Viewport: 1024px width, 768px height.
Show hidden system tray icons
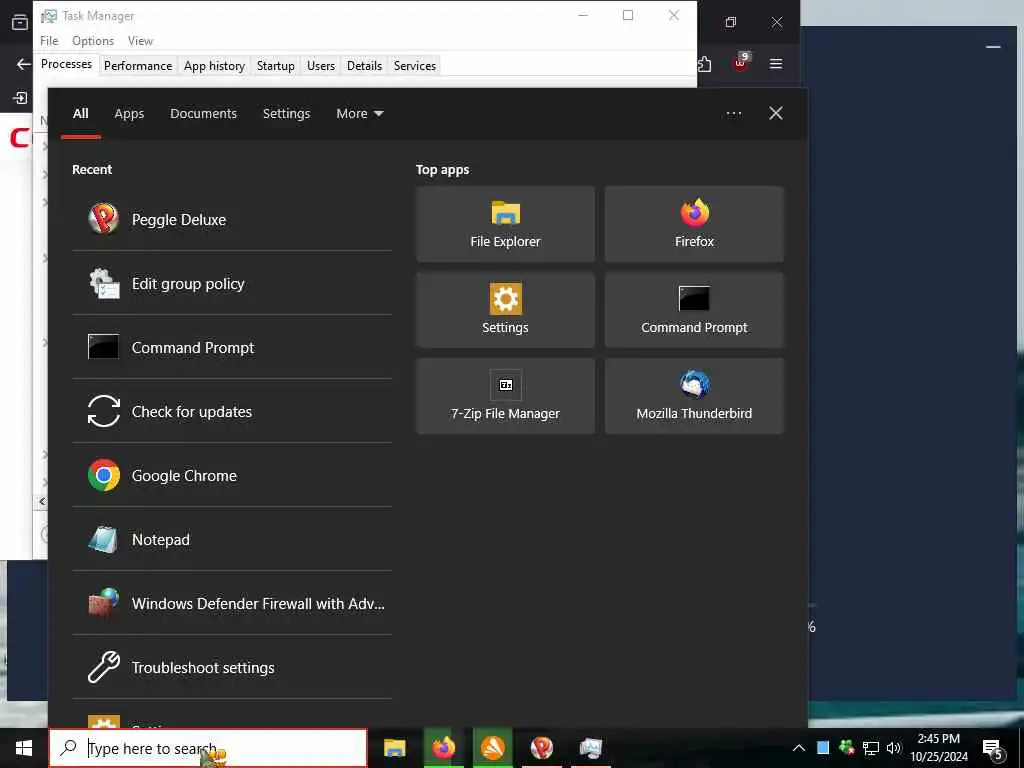[x=799, y=748]
